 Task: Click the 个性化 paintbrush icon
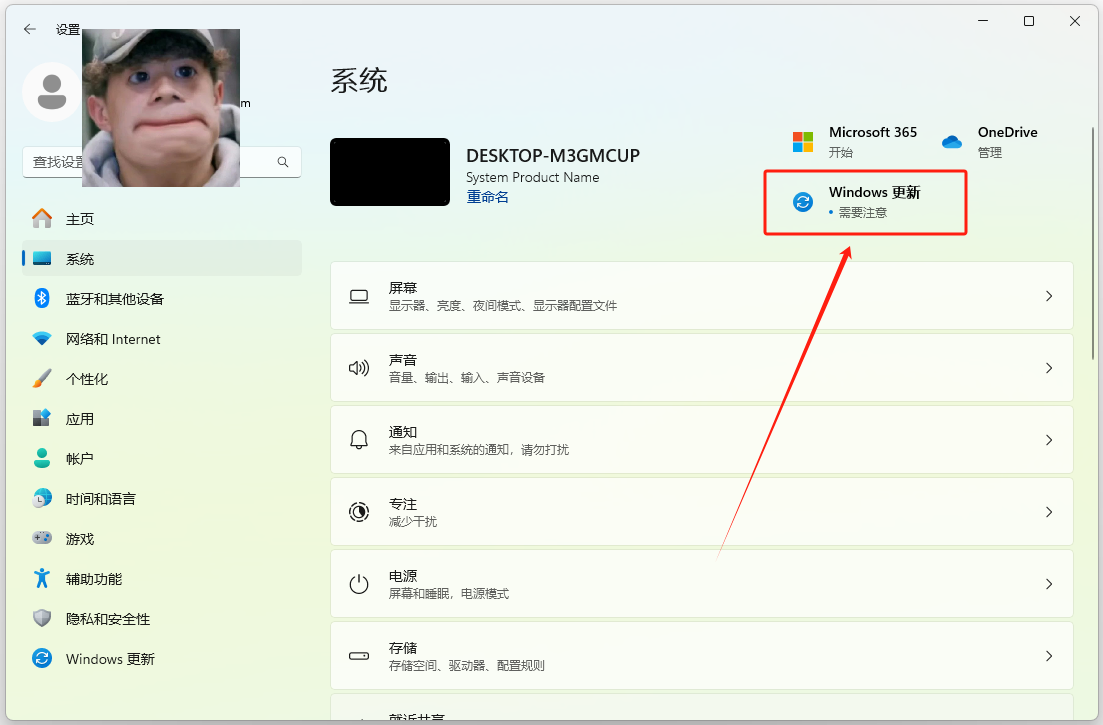[42, 378]
